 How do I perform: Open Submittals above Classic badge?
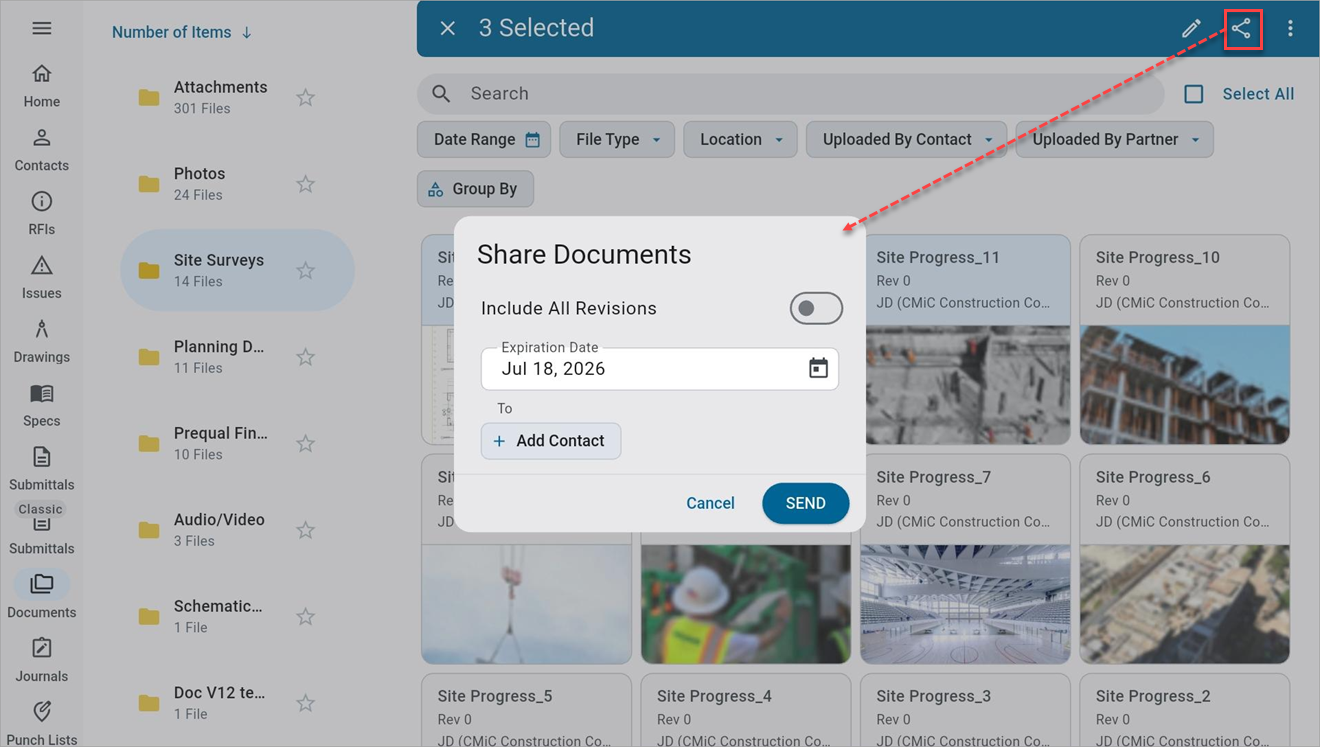point(41,470)
